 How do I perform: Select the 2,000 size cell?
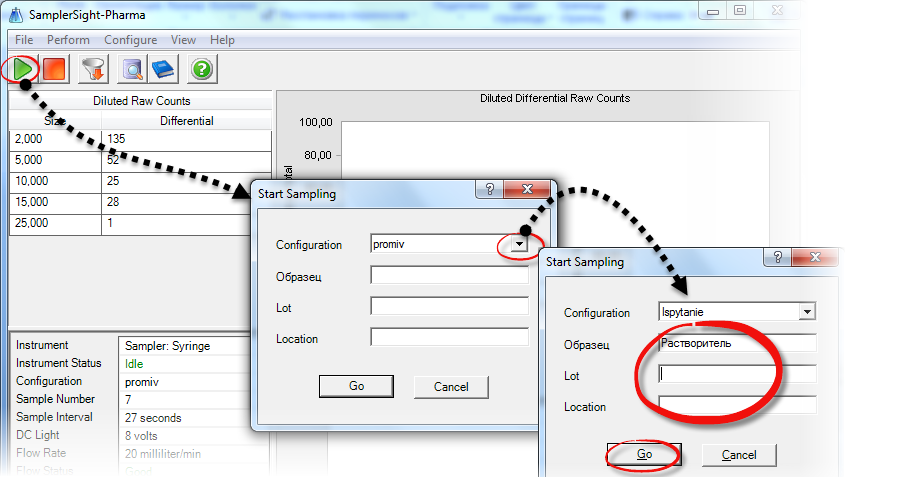tap(55, 139)
